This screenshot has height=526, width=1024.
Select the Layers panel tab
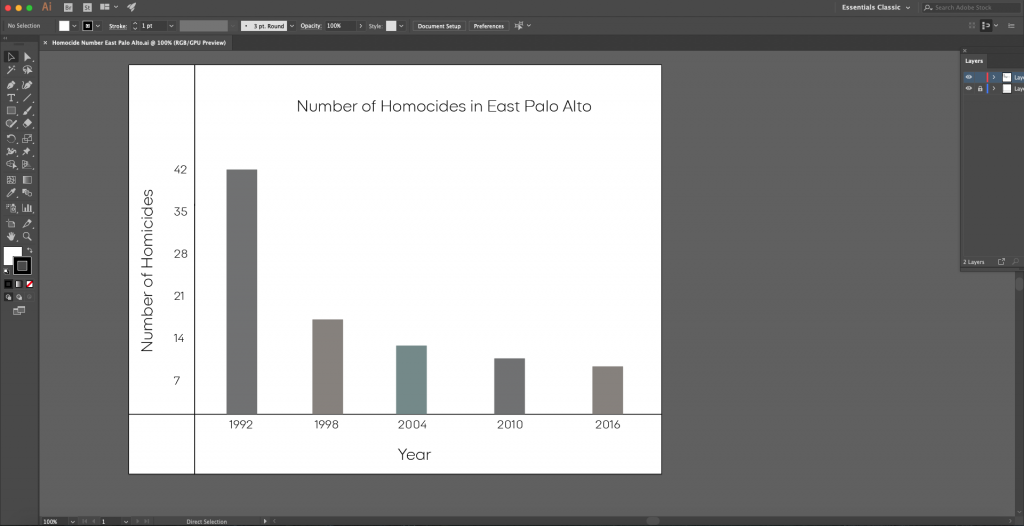pyautogui.click(x=974, y=61)
